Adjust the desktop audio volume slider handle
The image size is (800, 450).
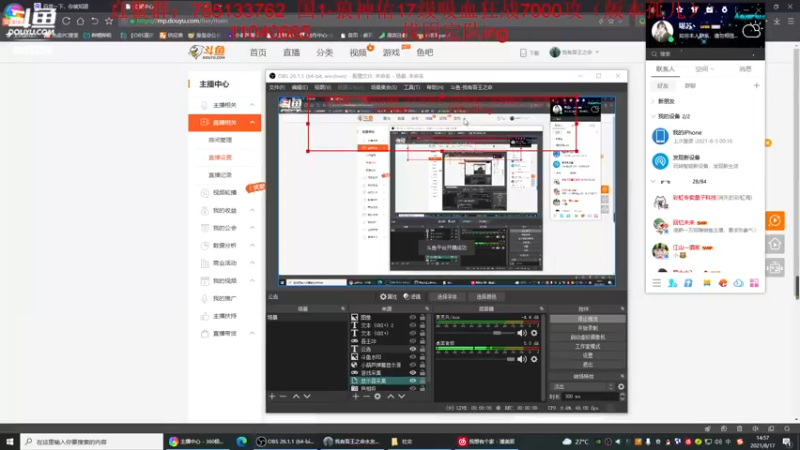tap(511, 359)
